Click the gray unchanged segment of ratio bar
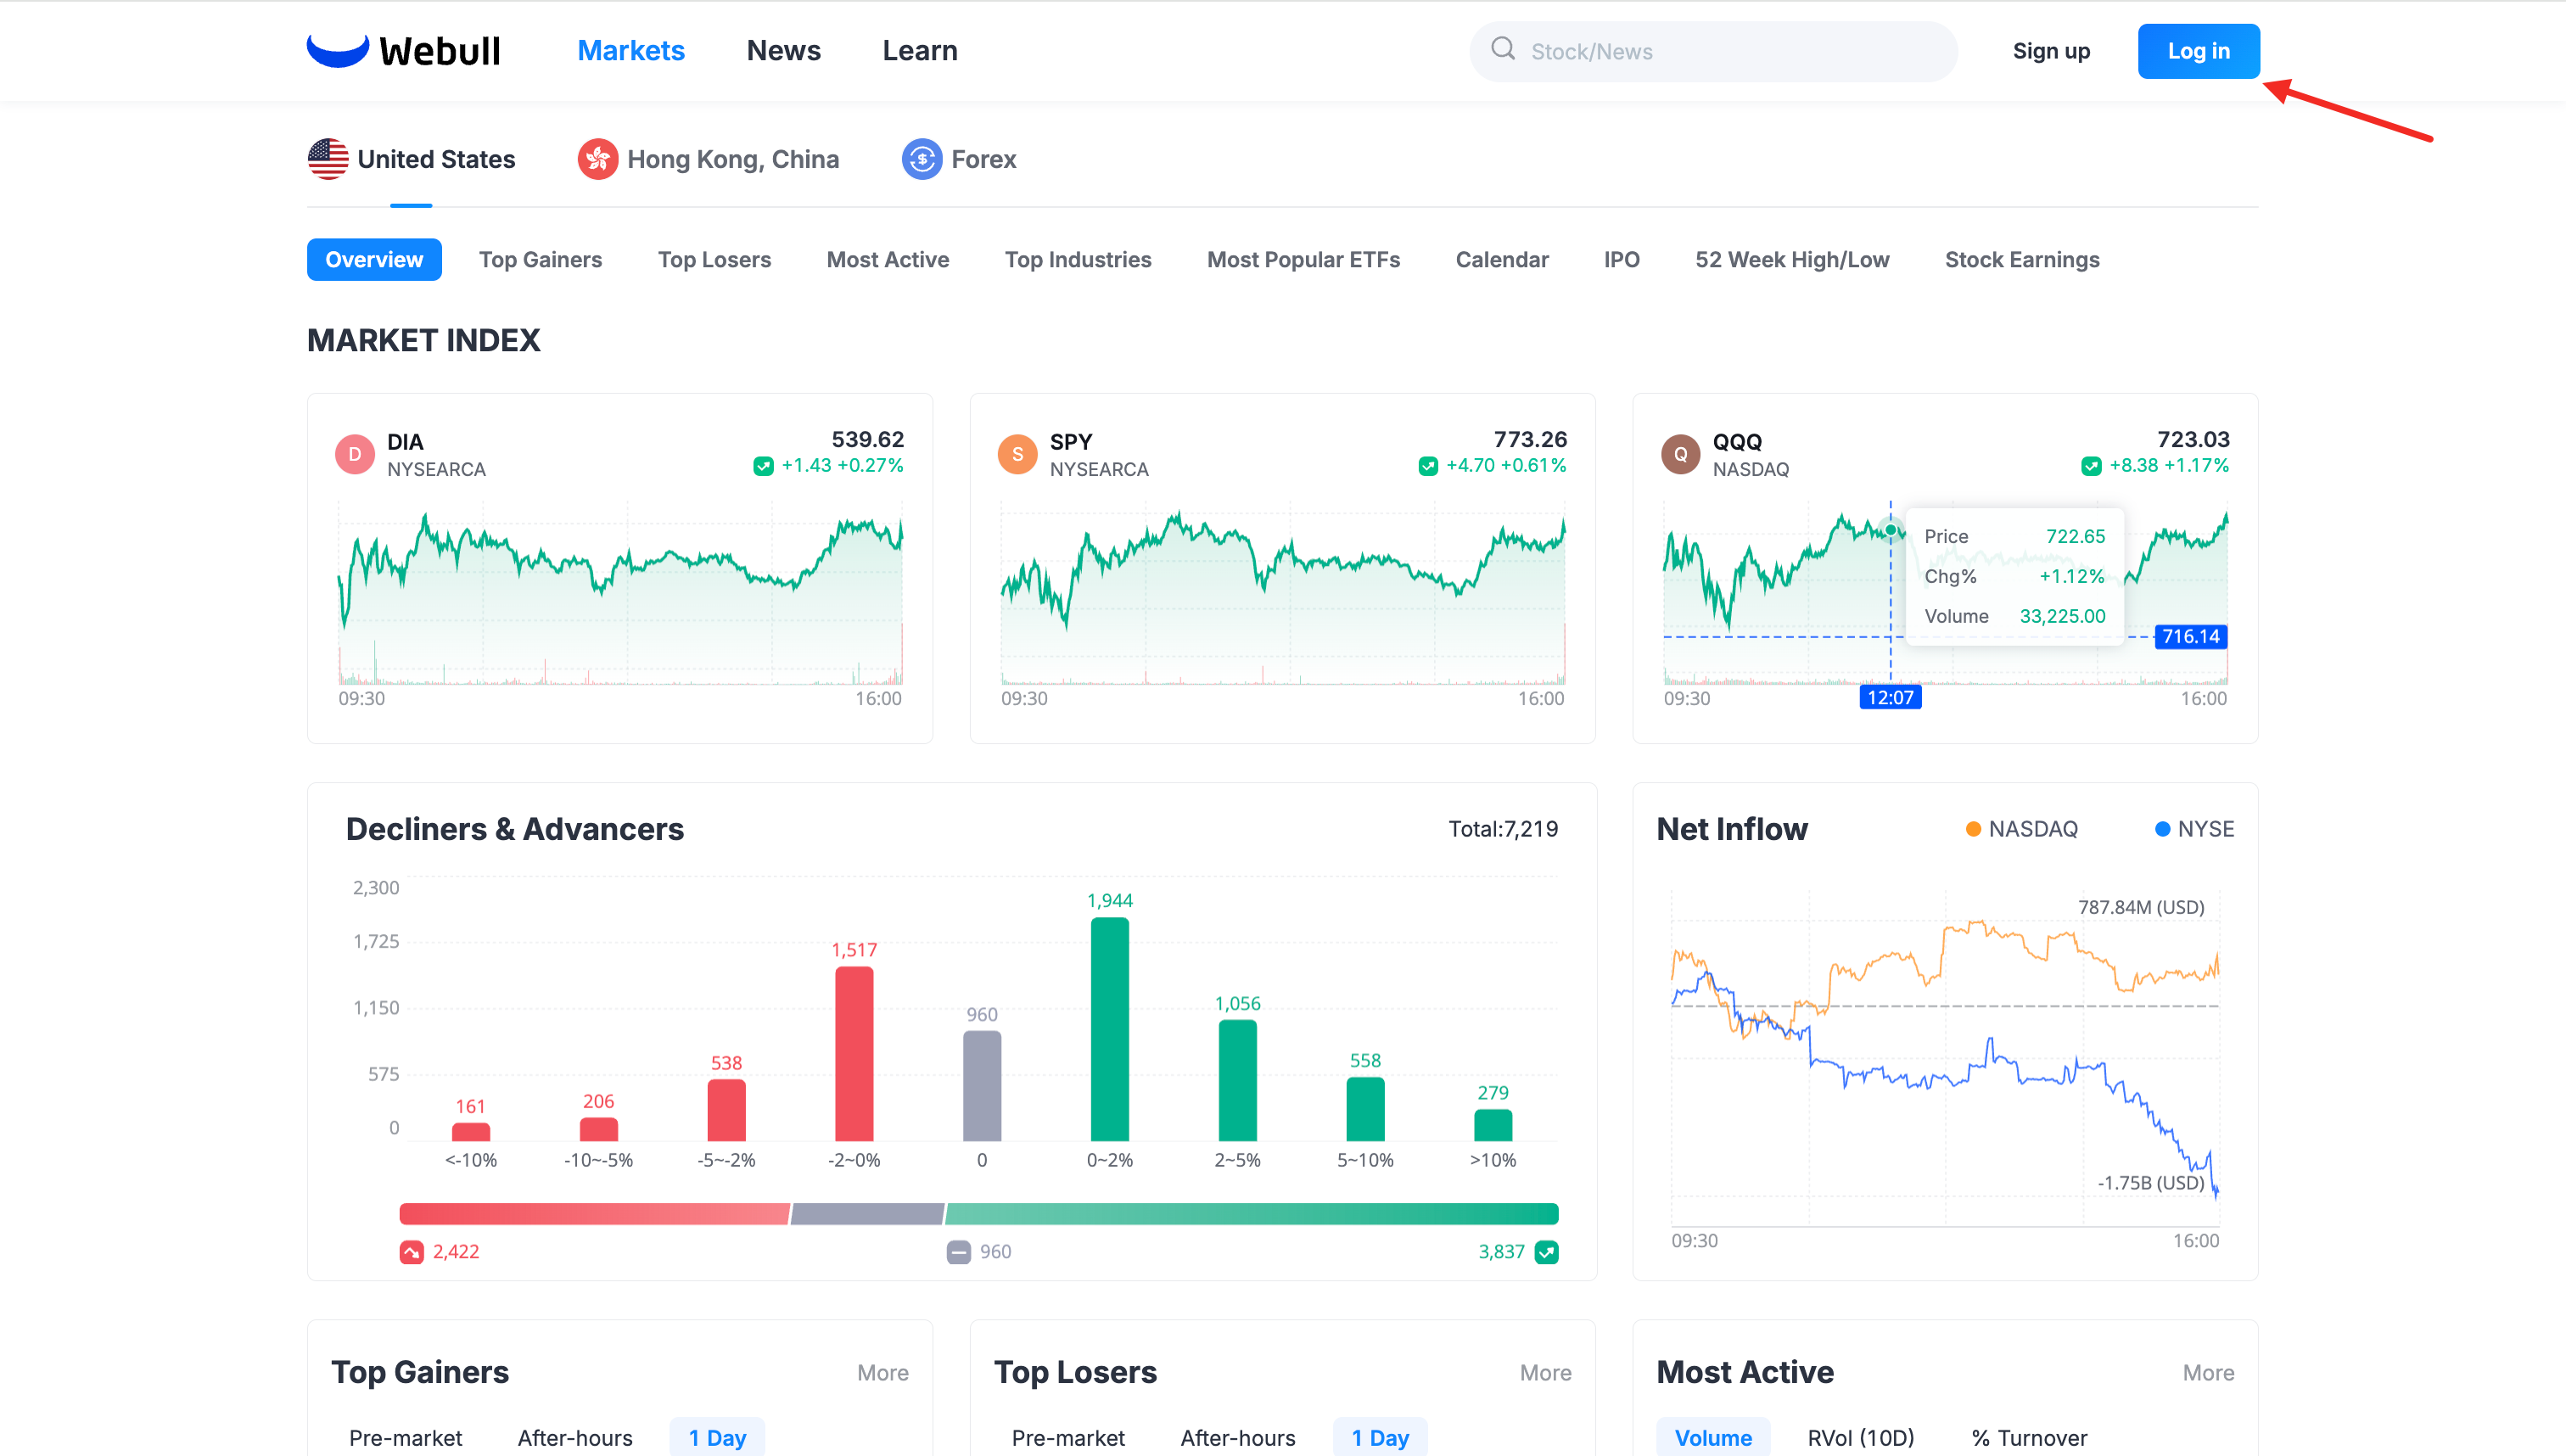 [867, 1214]
